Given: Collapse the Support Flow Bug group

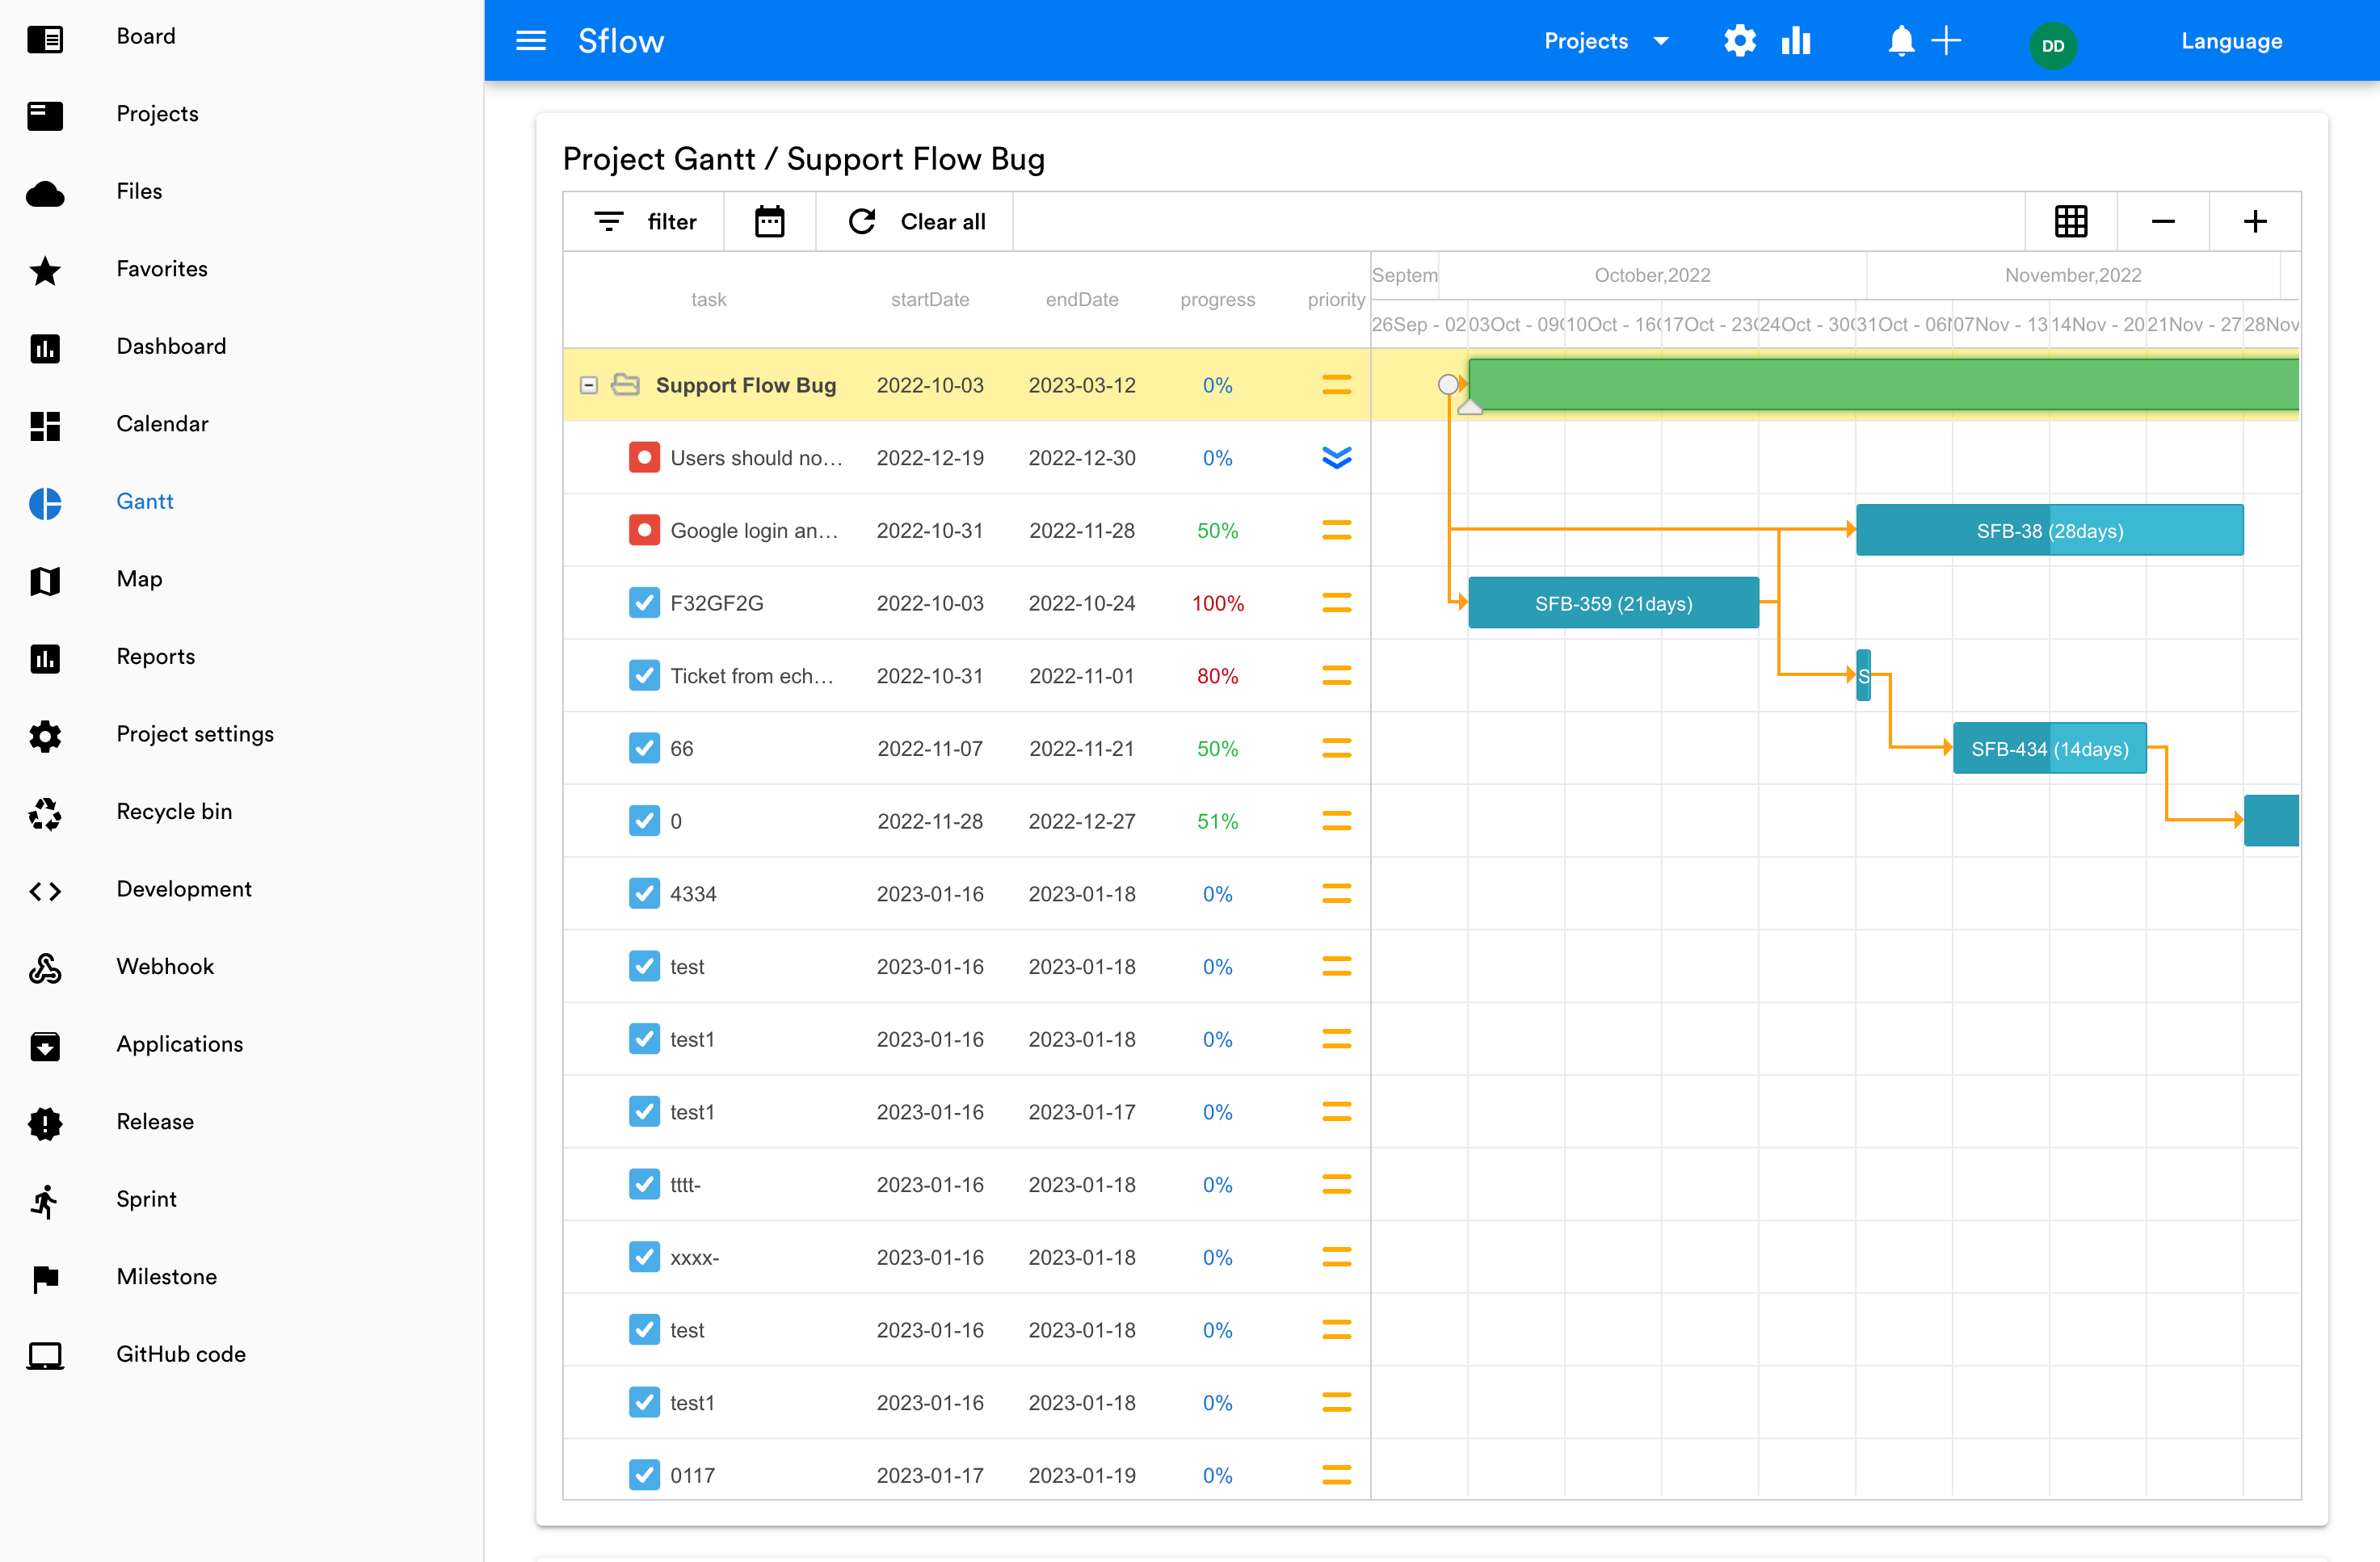Looking at the screenshot, I should click(x=589, y=385).
